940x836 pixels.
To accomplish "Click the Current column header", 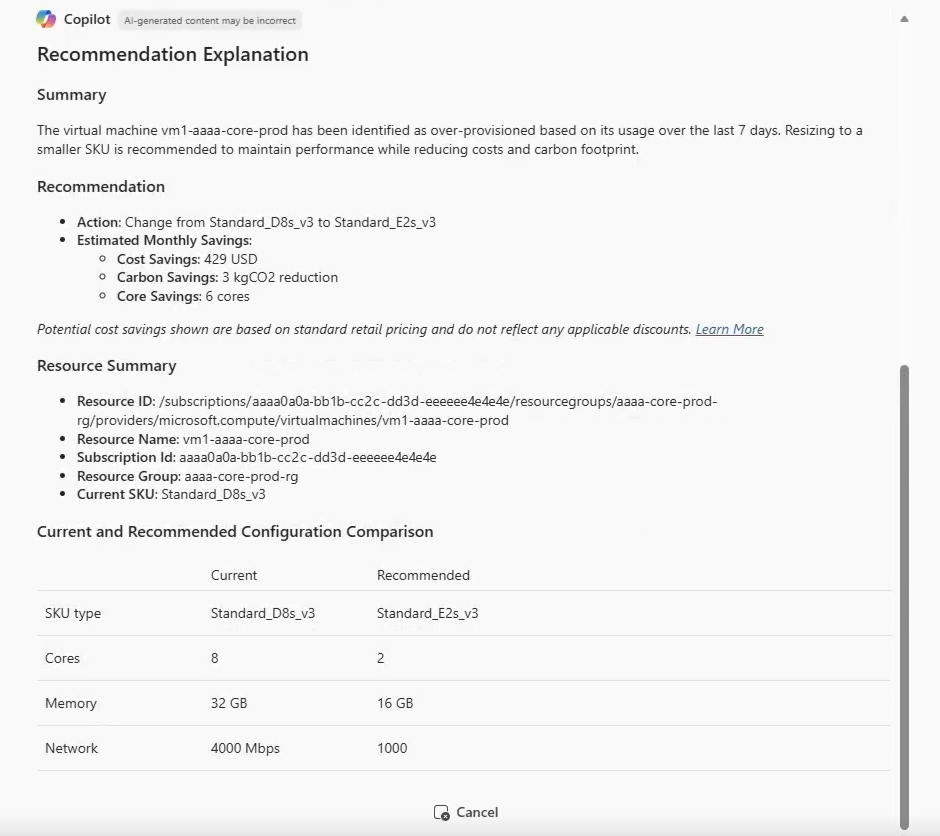I will click(x=234, y=575).
